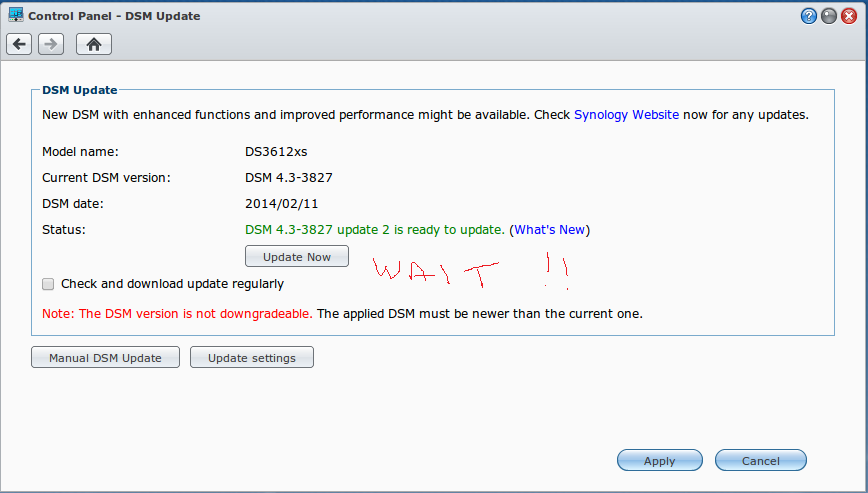Click the green ready-to-update status message

(374, 230)
